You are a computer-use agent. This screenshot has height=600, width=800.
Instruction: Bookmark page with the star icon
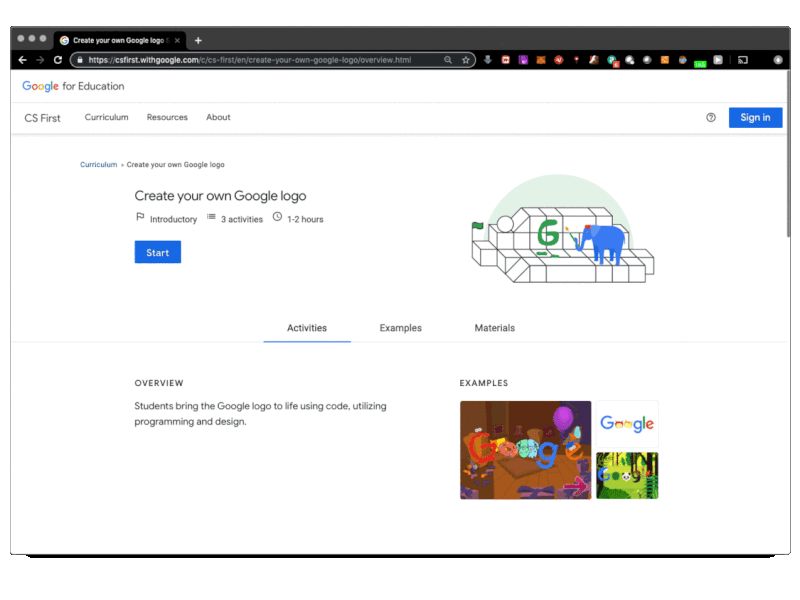(466, 60)
